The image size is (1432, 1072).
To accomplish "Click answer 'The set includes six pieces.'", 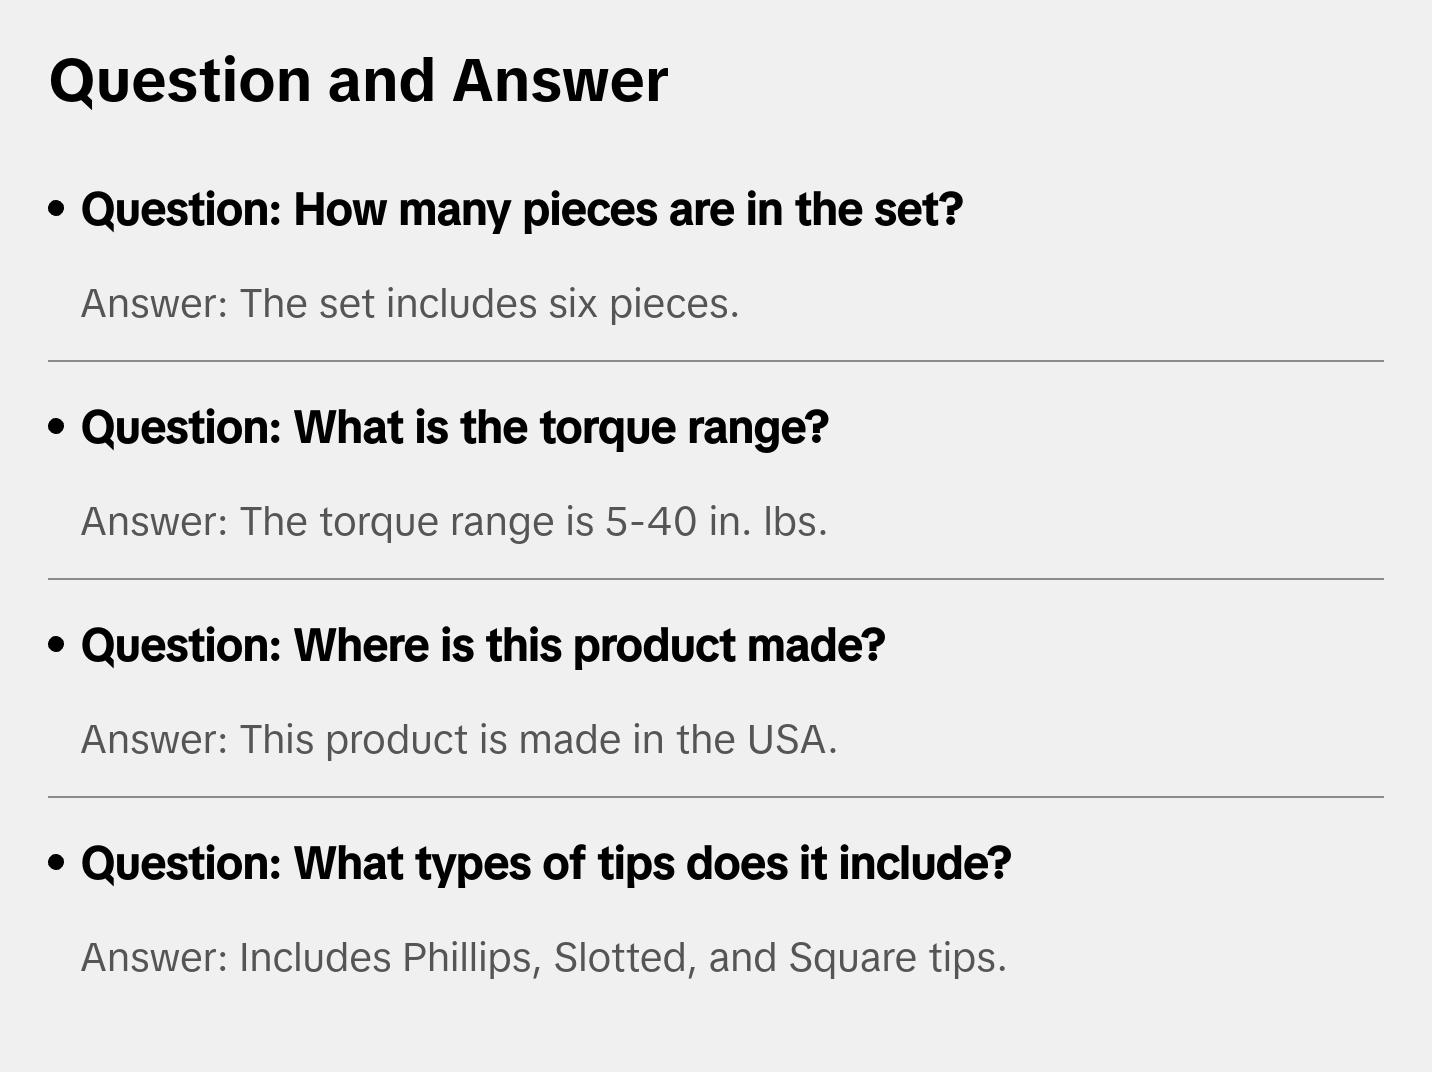I will tap(410, 304).
